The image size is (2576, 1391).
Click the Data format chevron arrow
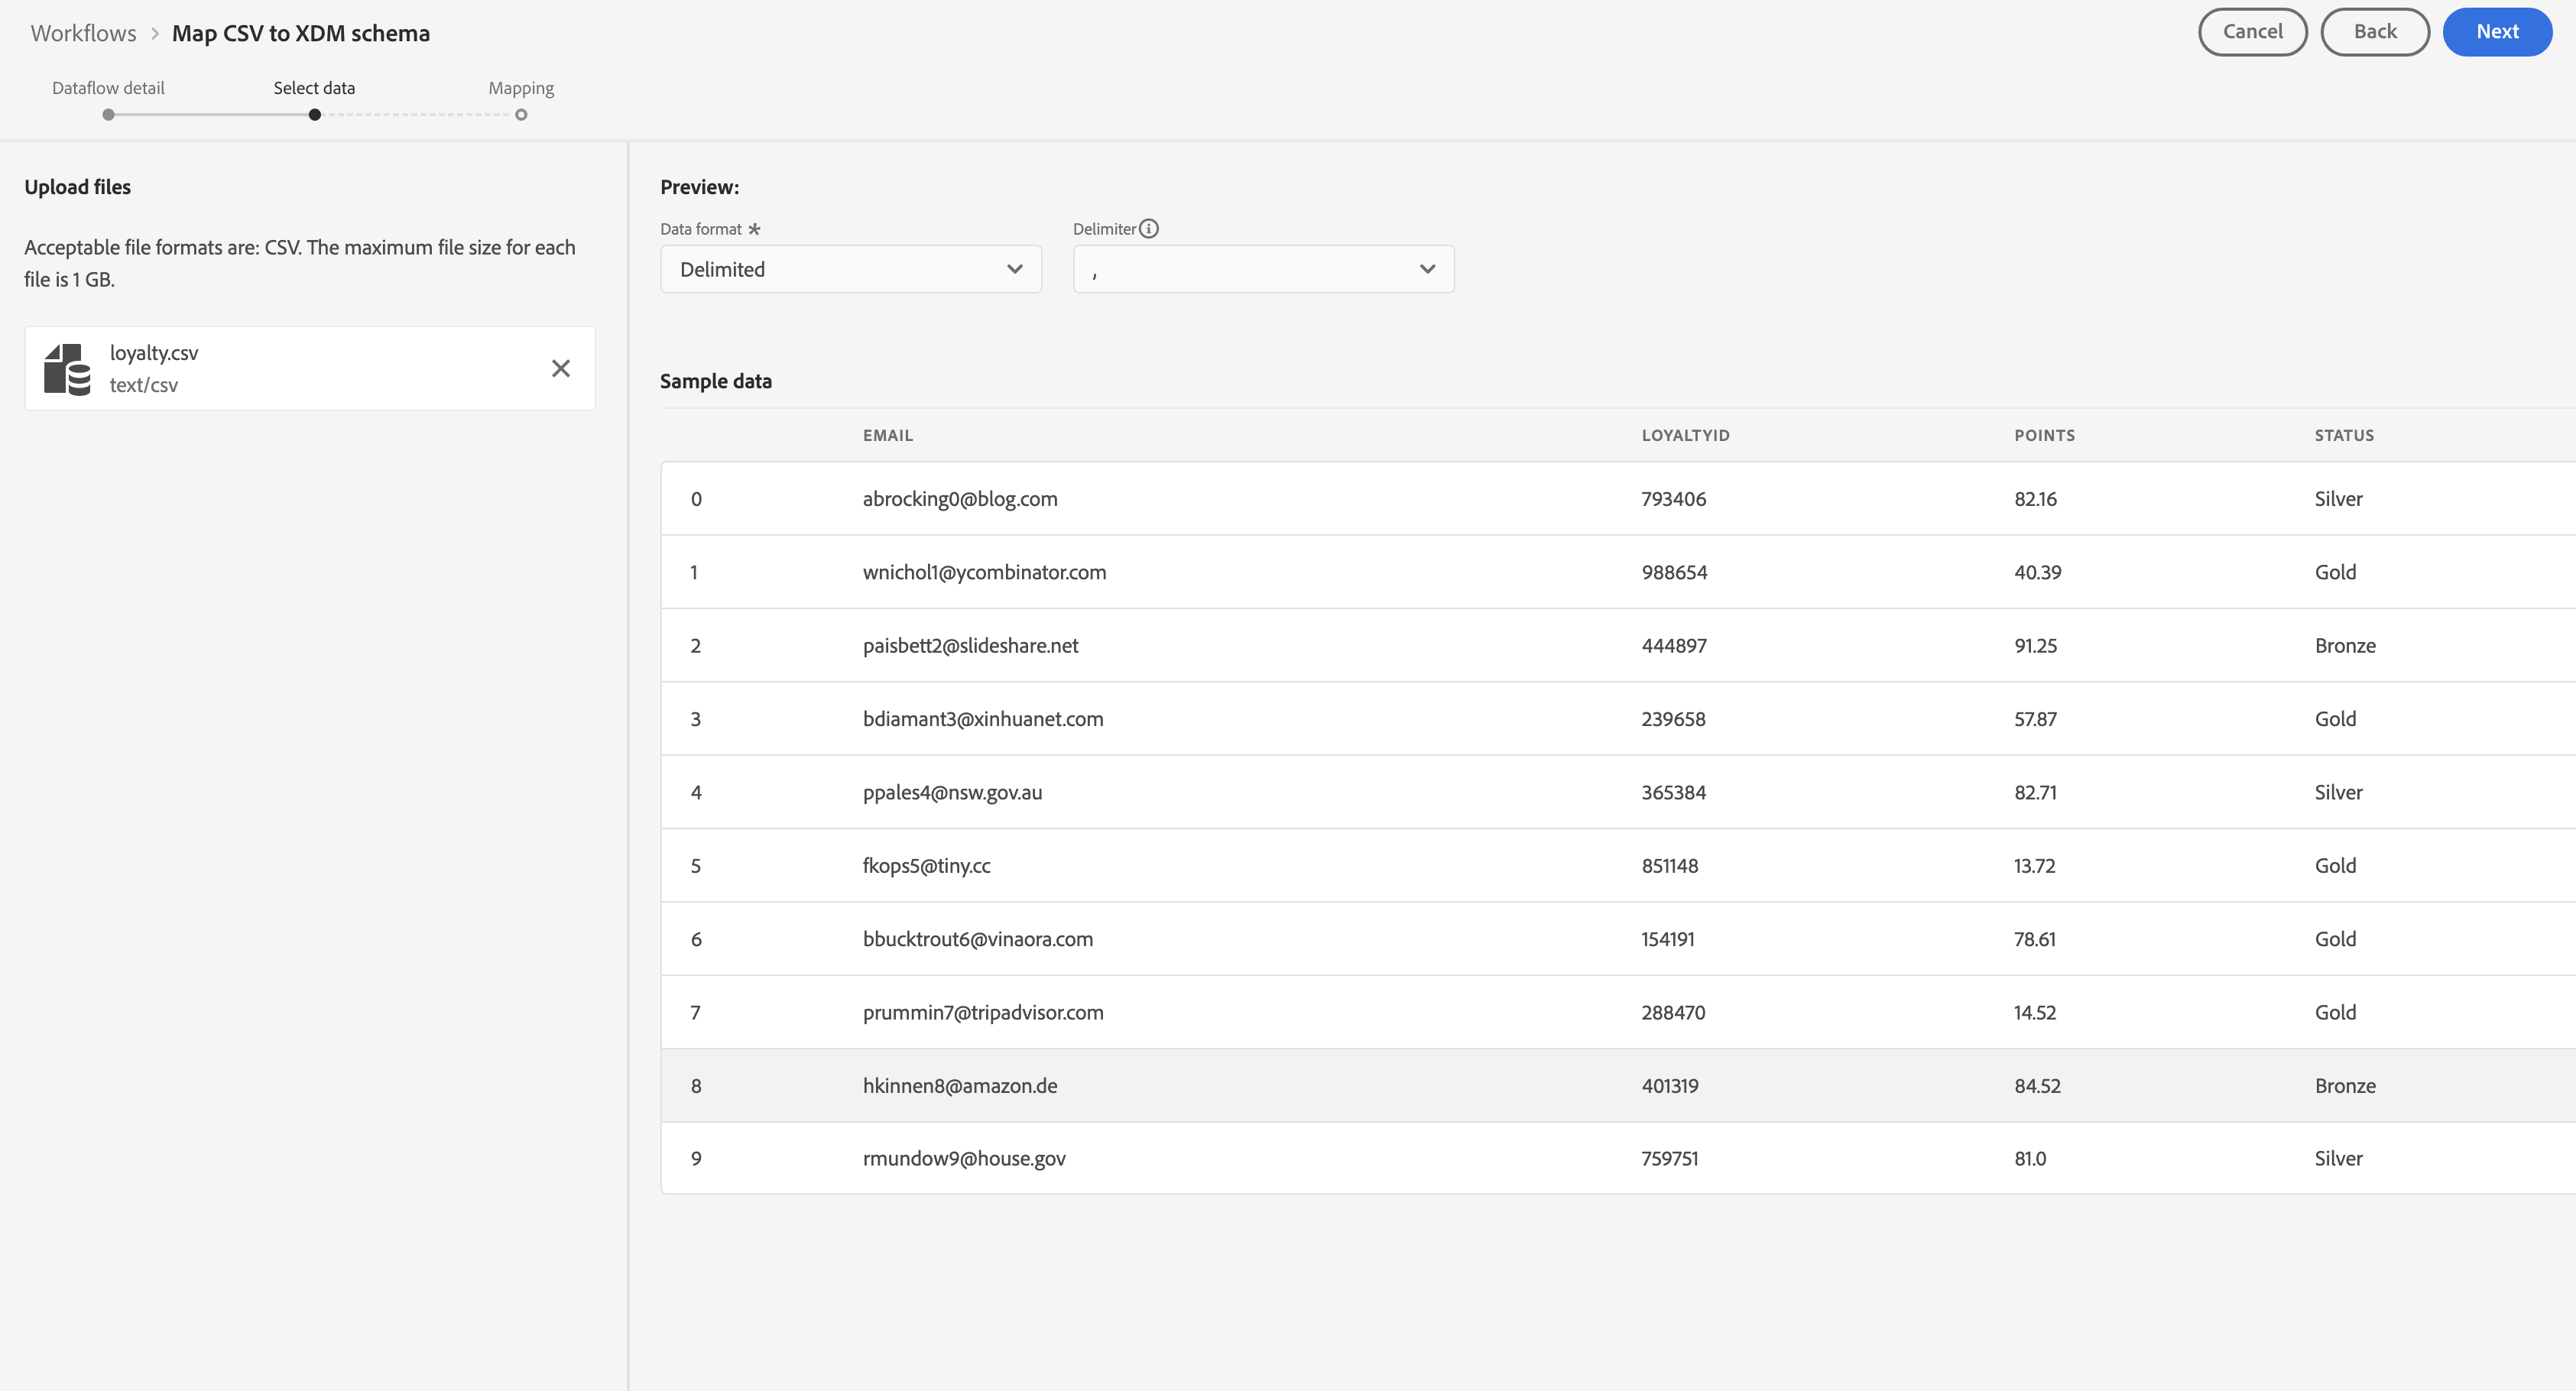[1015, 269]
